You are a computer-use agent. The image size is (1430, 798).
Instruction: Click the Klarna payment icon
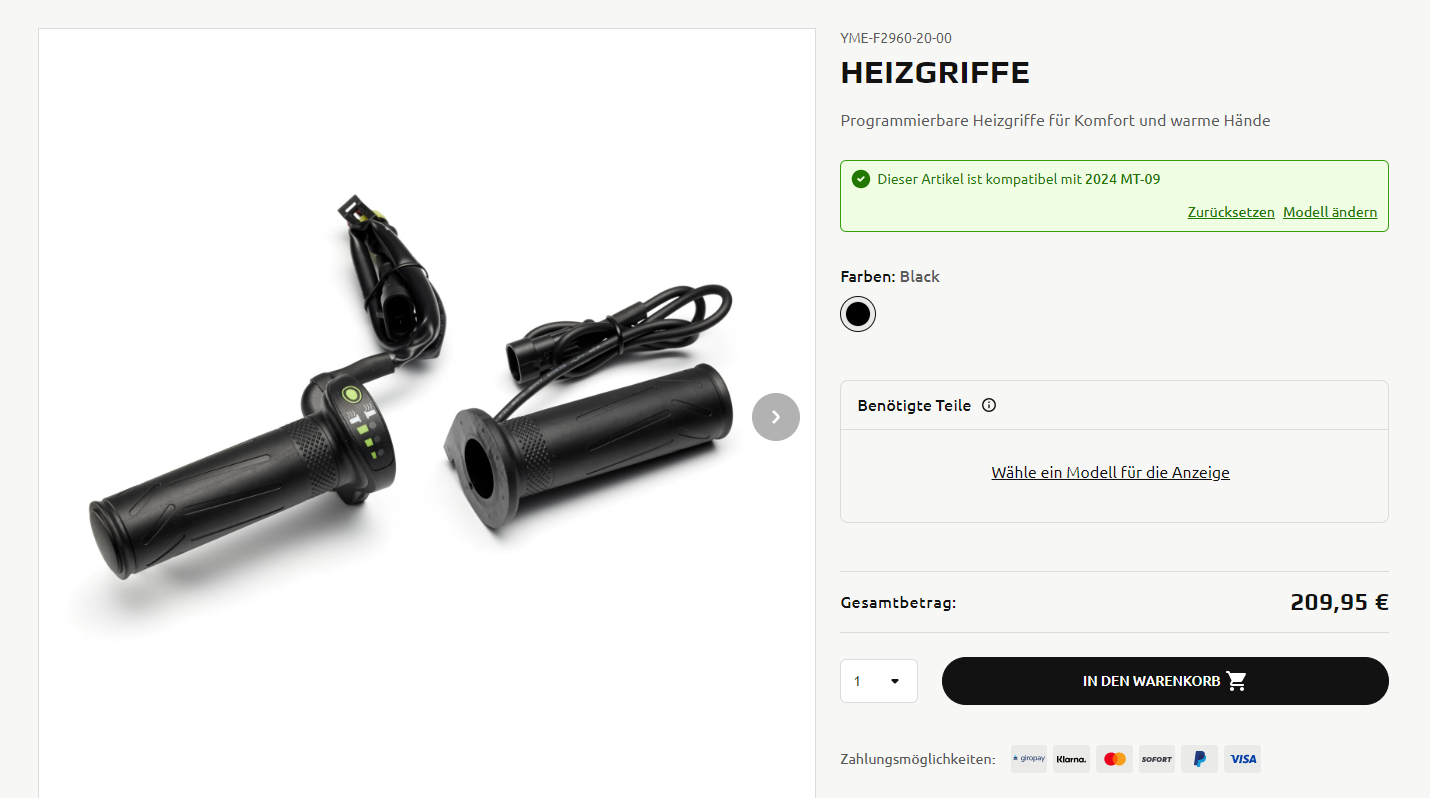click(1072, 759)
